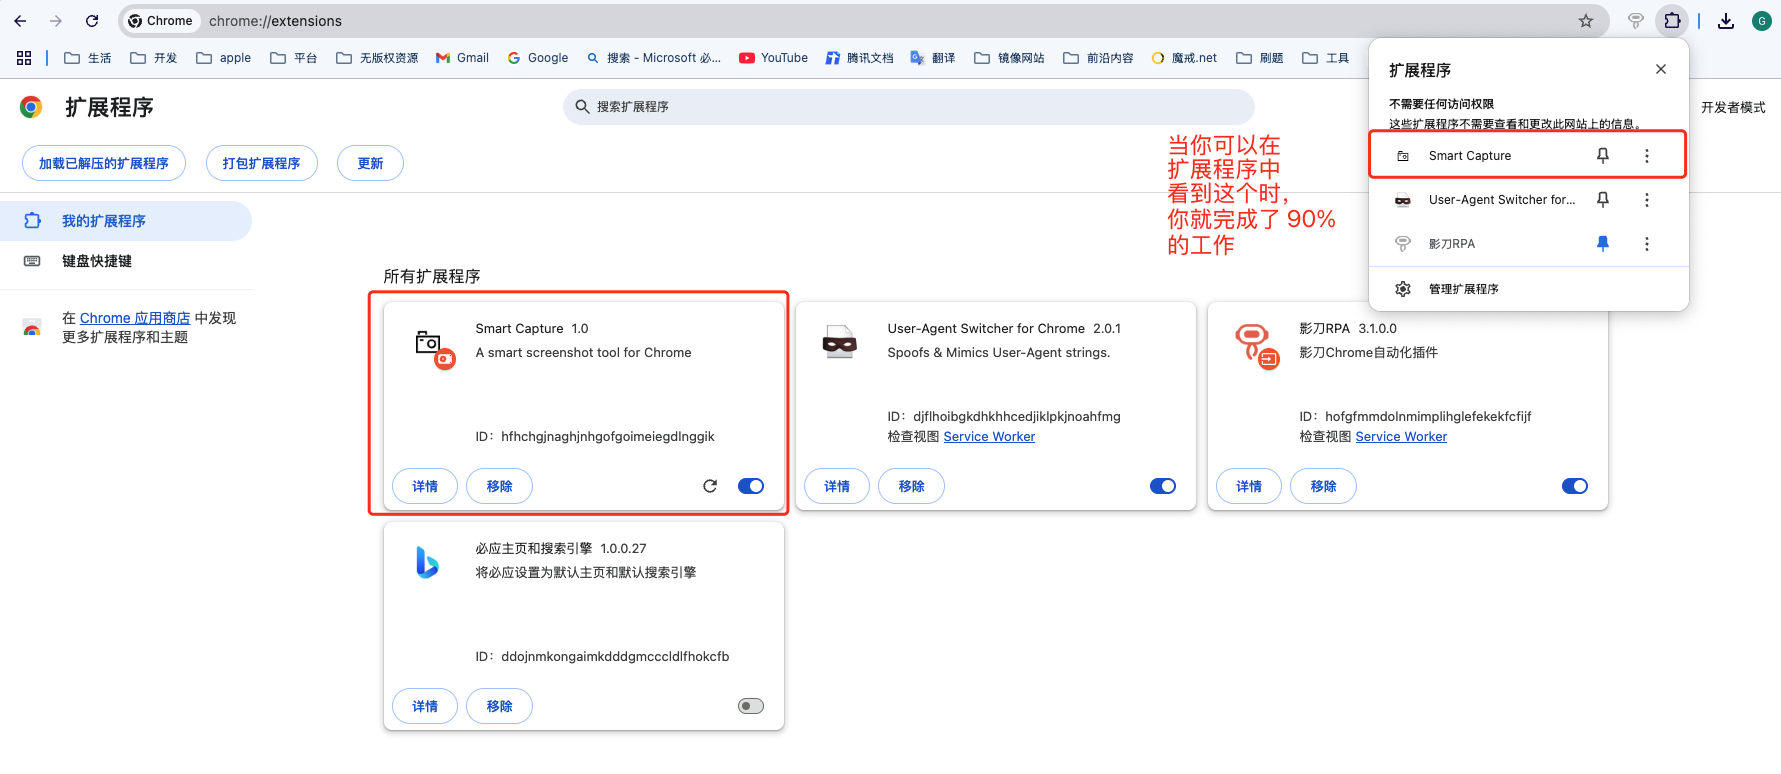This screenshot has height=774, width=1781.
Task: Open Service Worker link for 影刀RPA
Action: (1401, 437)
